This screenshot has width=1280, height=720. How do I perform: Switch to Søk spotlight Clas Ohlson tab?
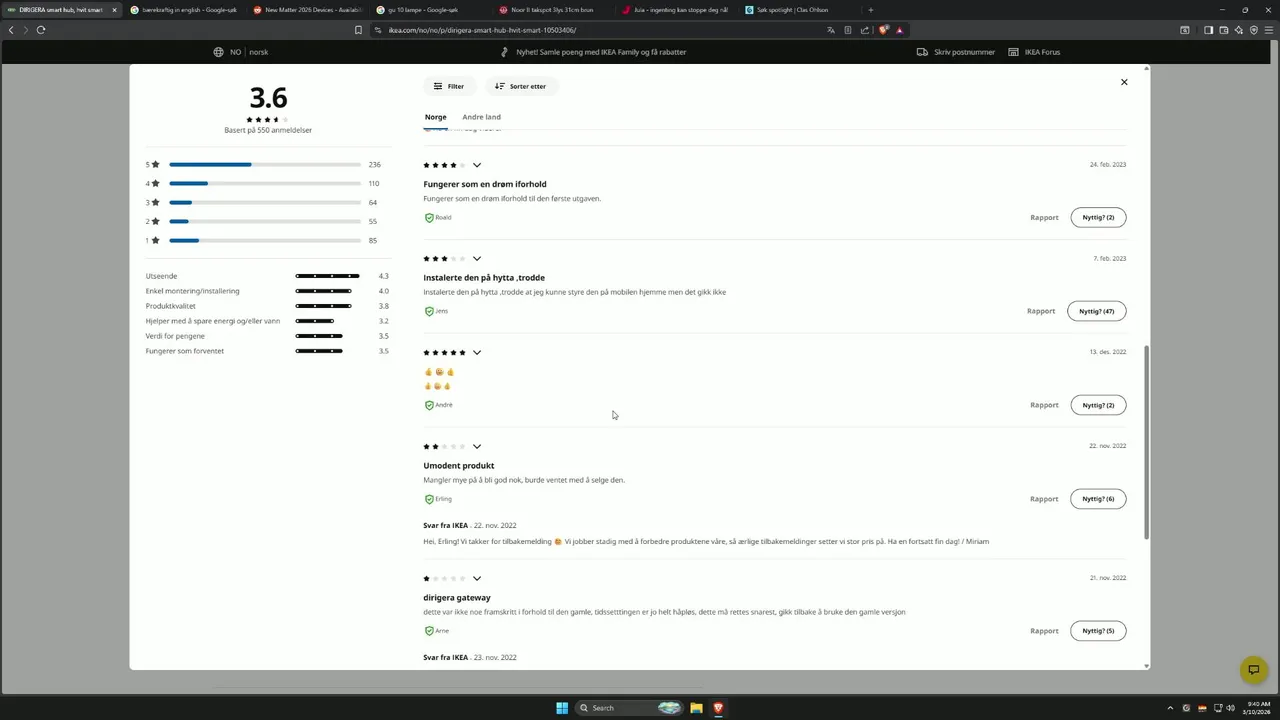(x=799, y=10)
